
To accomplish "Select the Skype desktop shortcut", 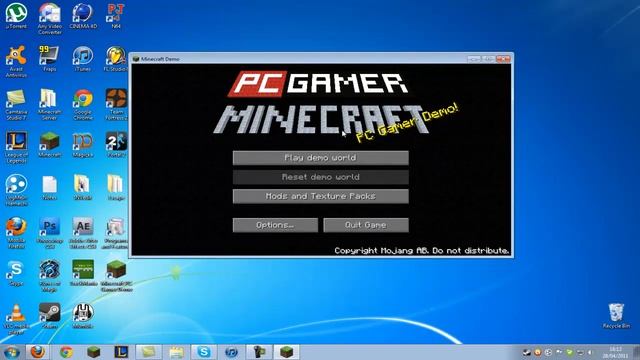I will coord(16,273).
